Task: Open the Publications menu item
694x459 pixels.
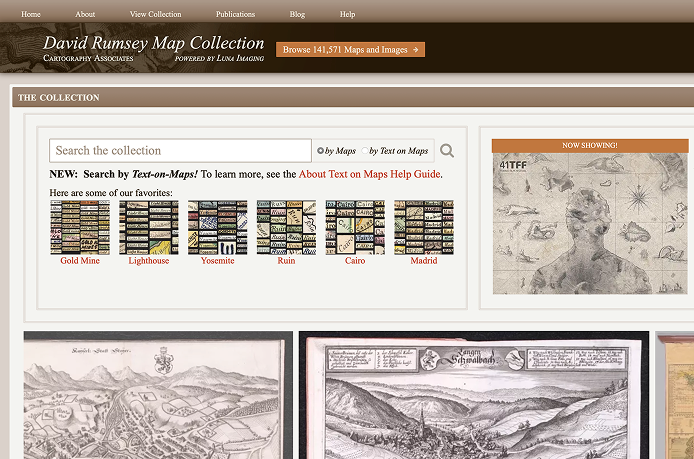Action: point(235,14)
